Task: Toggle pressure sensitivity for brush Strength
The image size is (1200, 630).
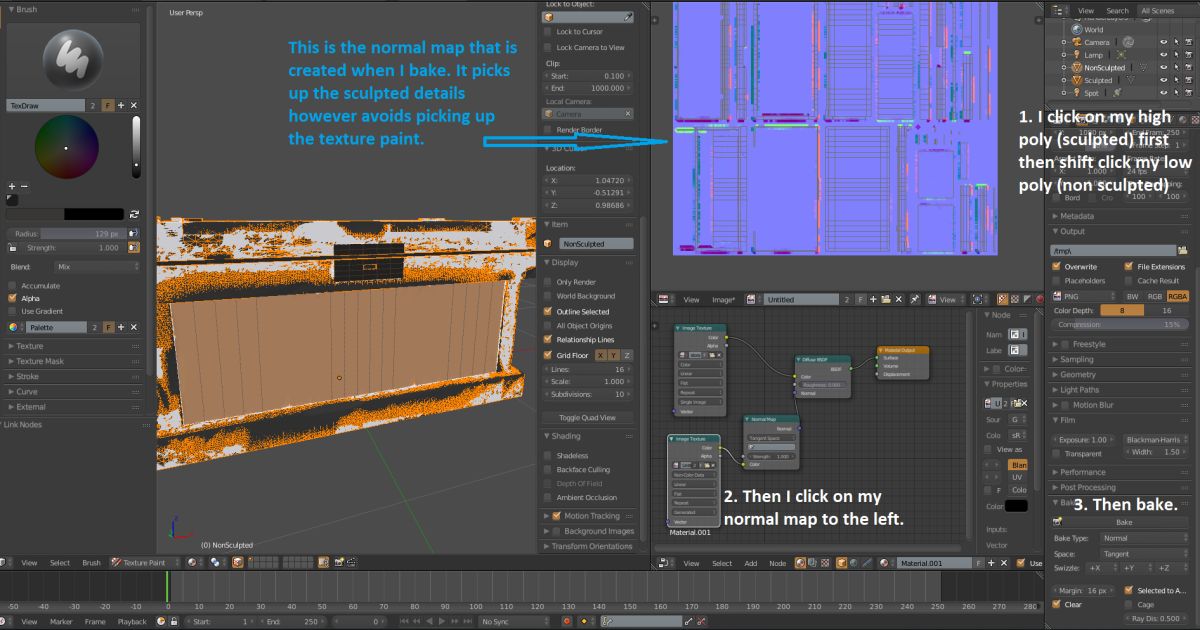Action: [x=134, y=247]
